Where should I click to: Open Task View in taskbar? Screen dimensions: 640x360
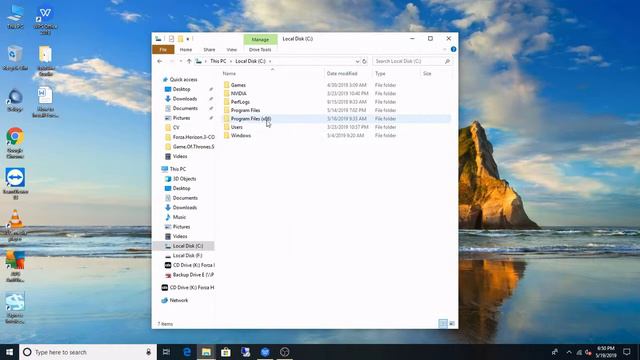166,352
